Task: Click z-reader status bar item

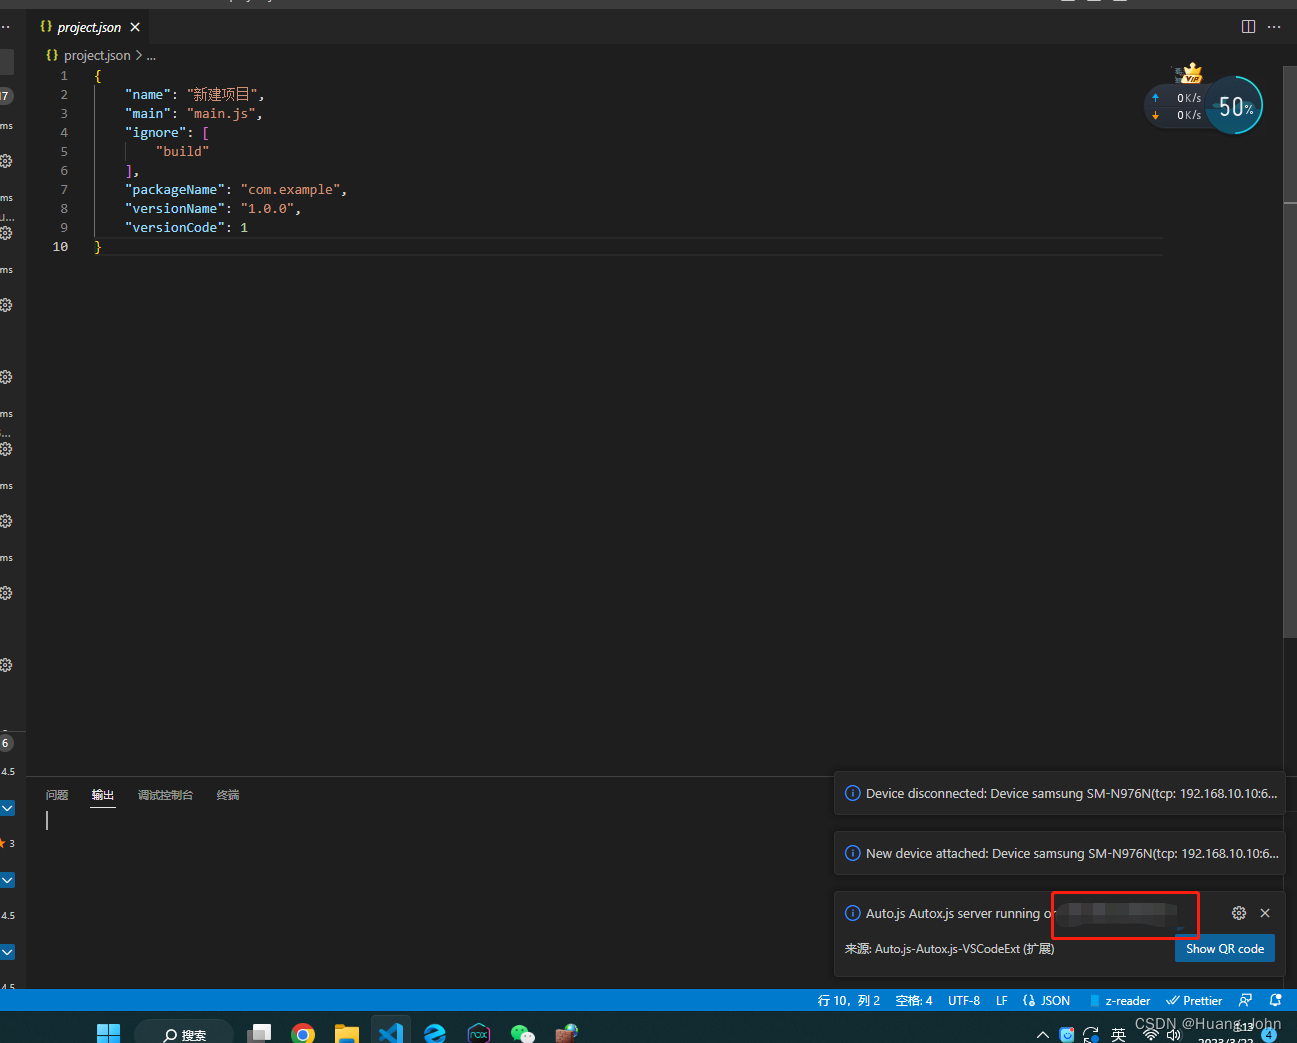Action: (x=1120, y=1001)
